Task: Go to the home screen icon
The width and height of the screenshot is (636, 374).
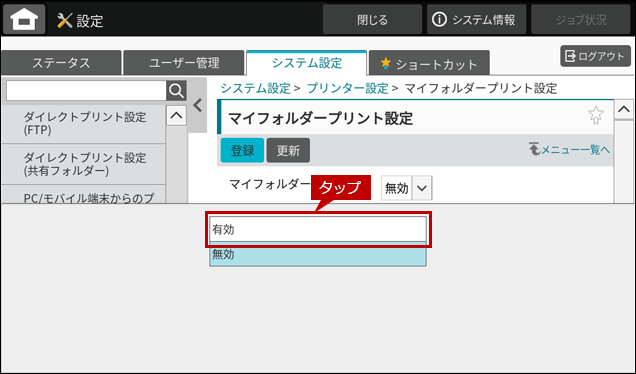Action: coord(24,19)
